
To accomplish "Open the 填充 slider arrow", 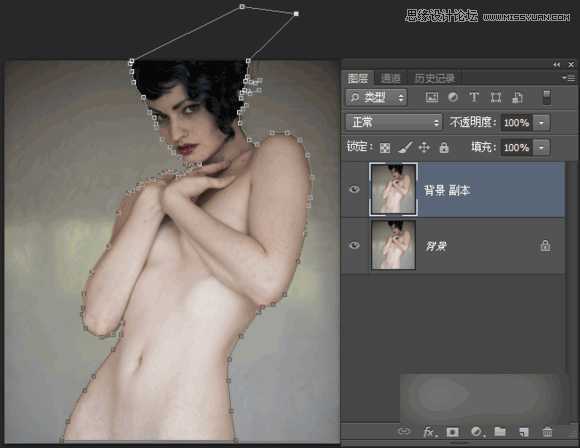I will coord(541,148).
